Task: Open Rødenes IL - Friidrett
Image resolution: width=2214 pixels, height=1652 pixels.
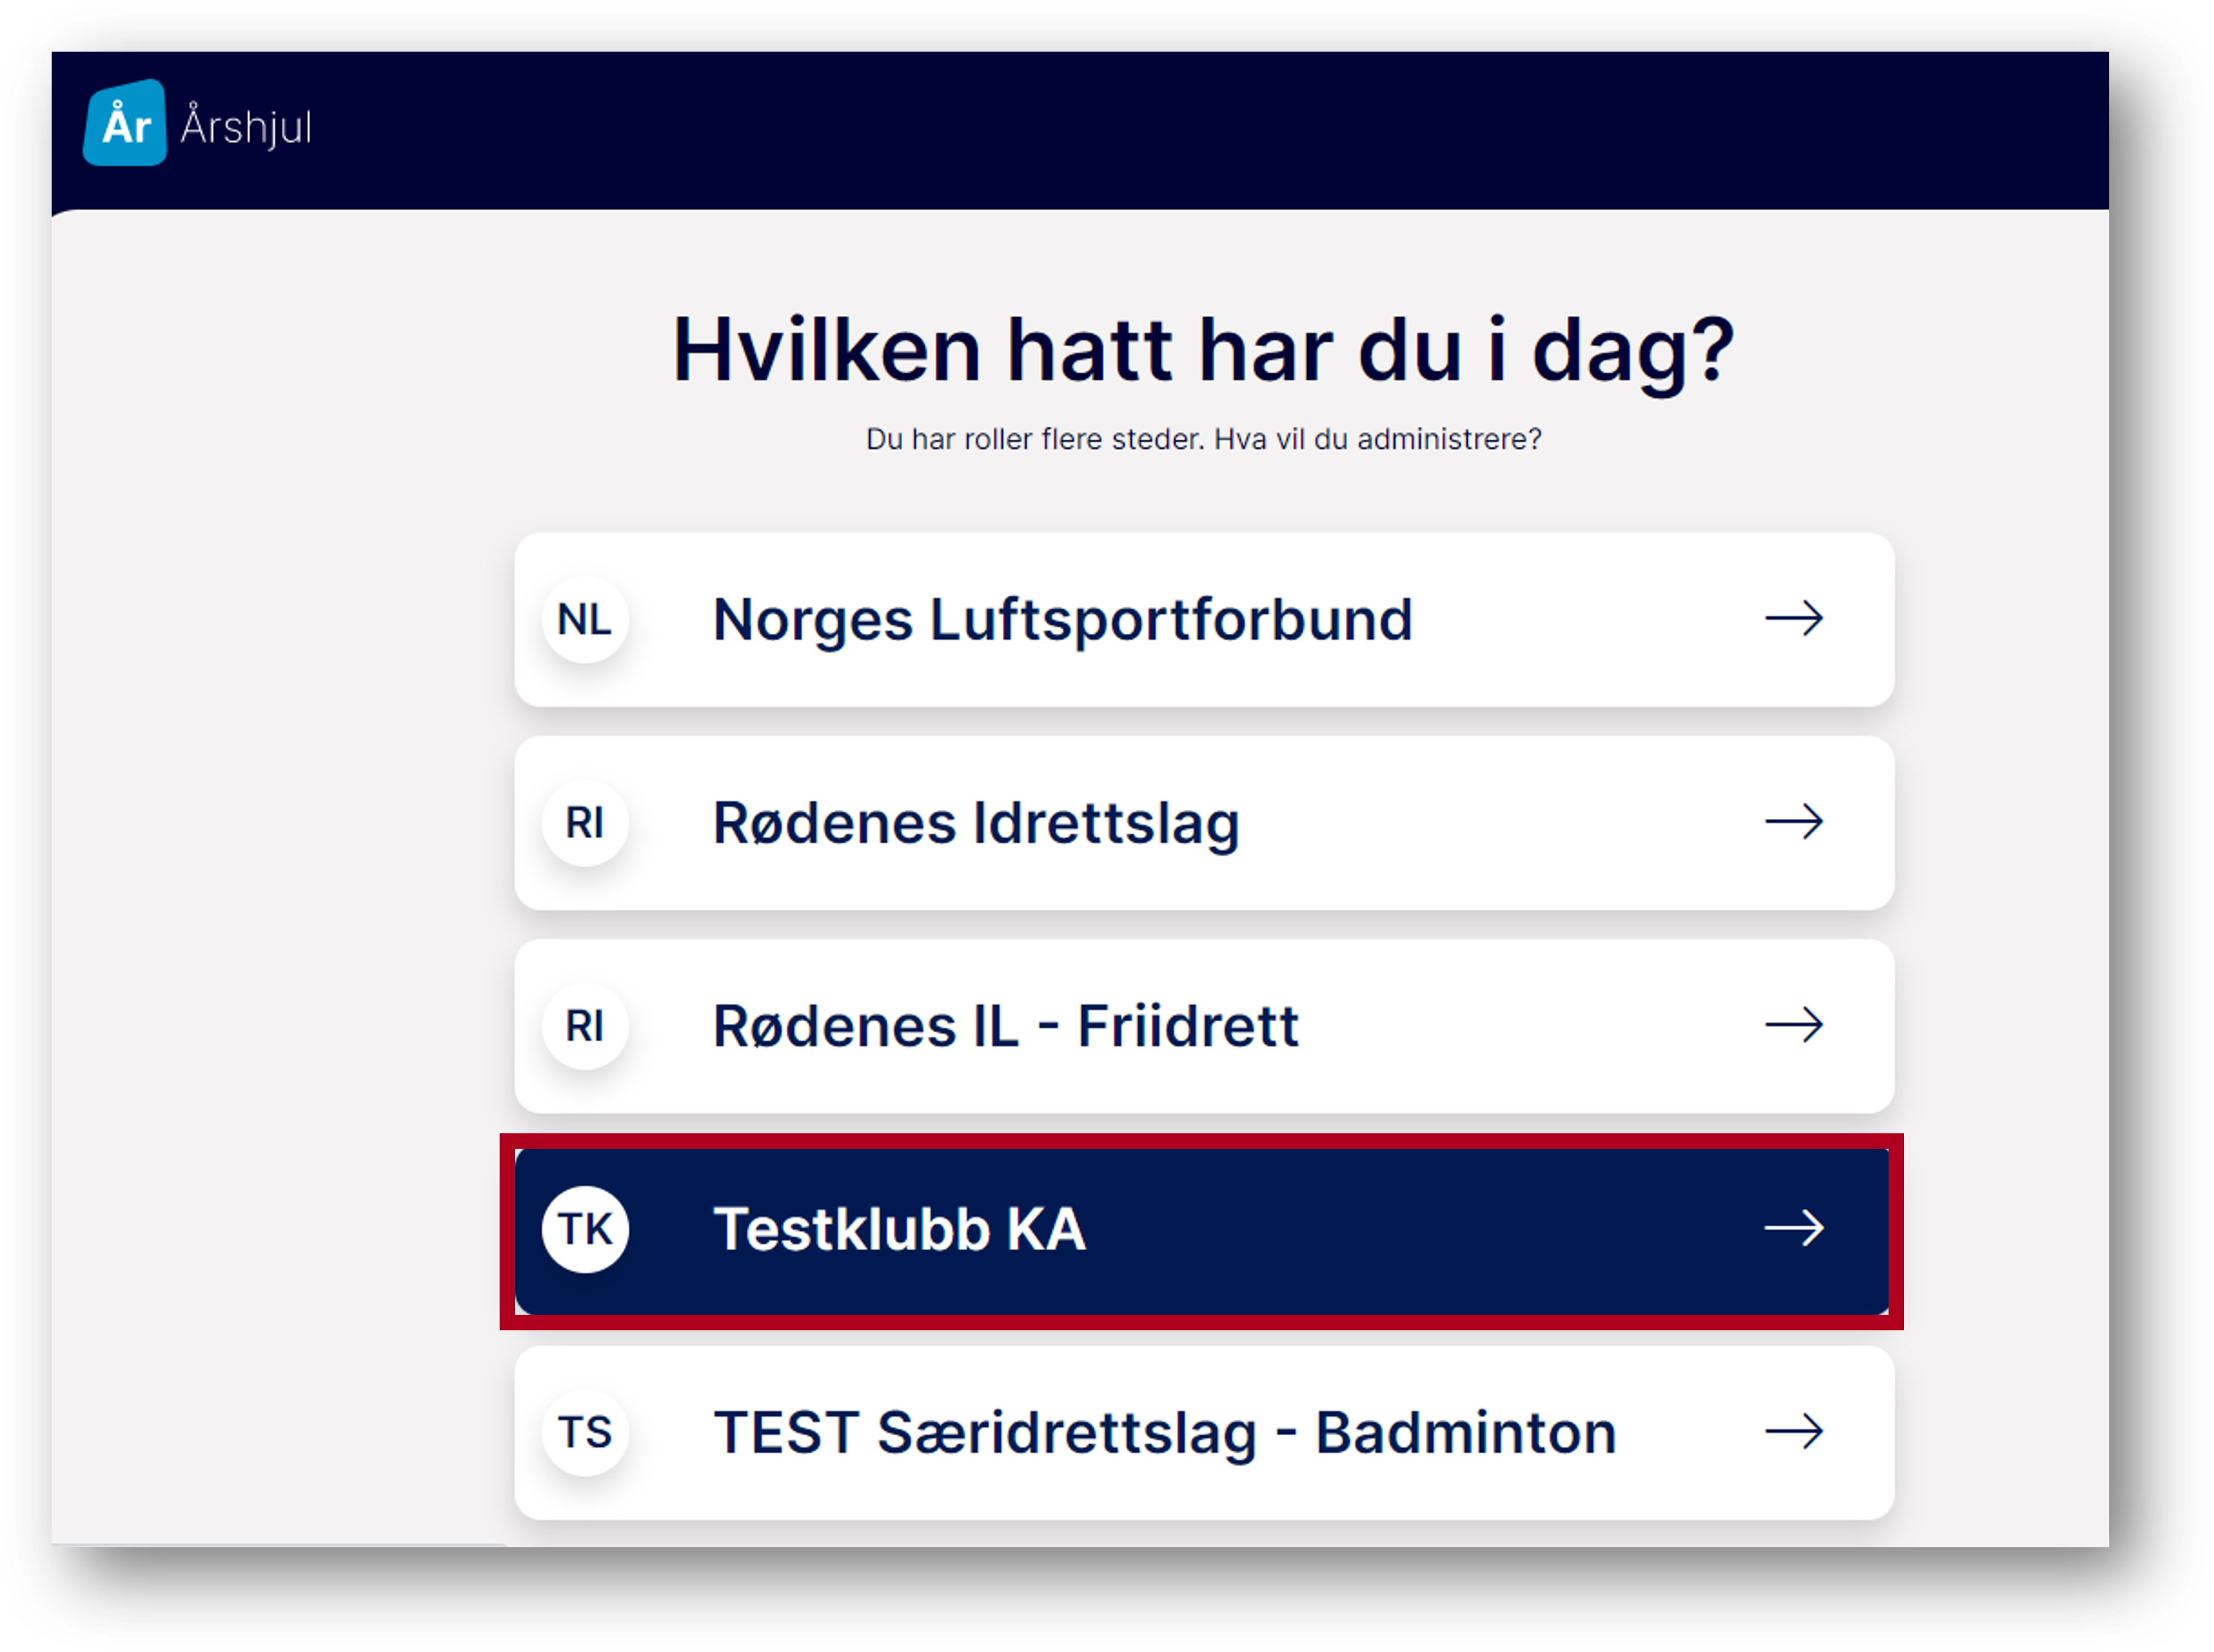Action: point(1204,1026)
